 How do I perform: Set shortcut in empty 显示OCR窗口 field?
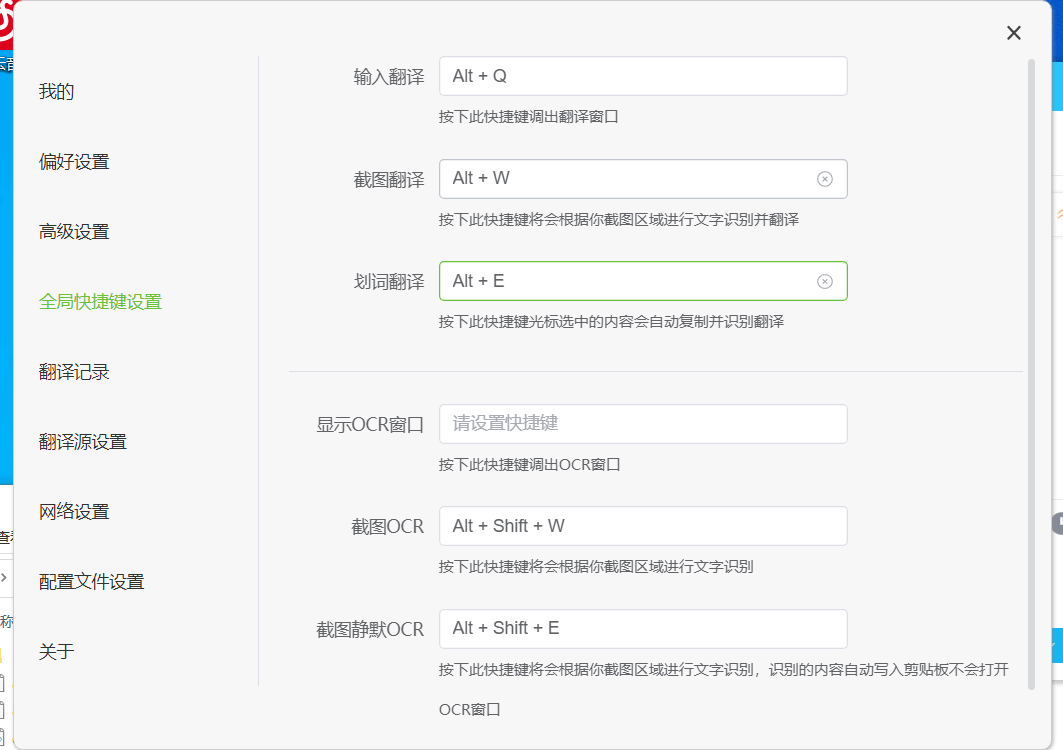[x=642, y=424]
